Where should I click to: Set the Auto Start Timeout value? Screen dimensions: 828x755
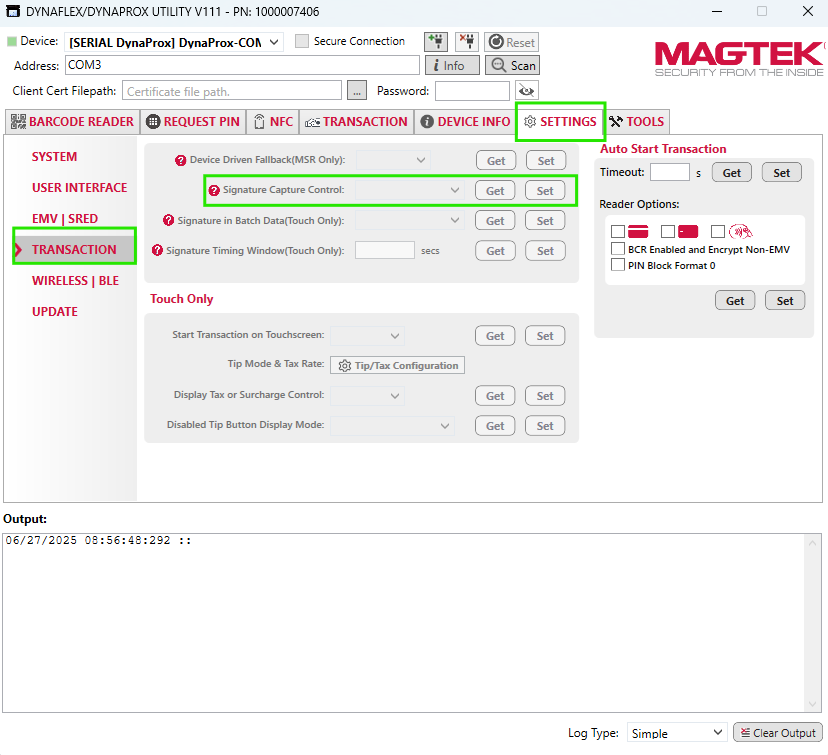[x=782, y=173]
